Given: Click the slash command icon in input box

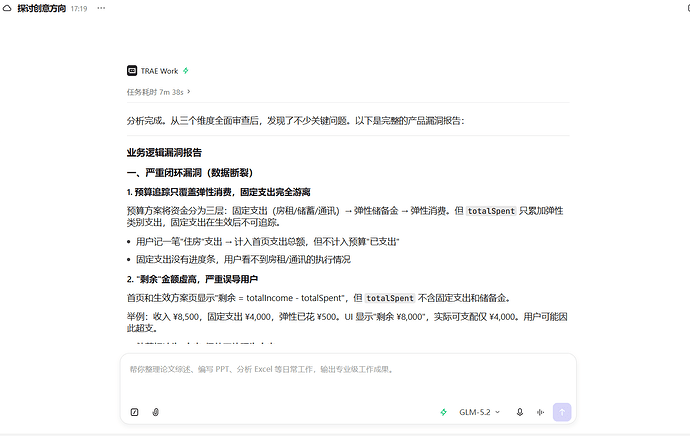Looking at the screenshot, I should click(135, 412).
